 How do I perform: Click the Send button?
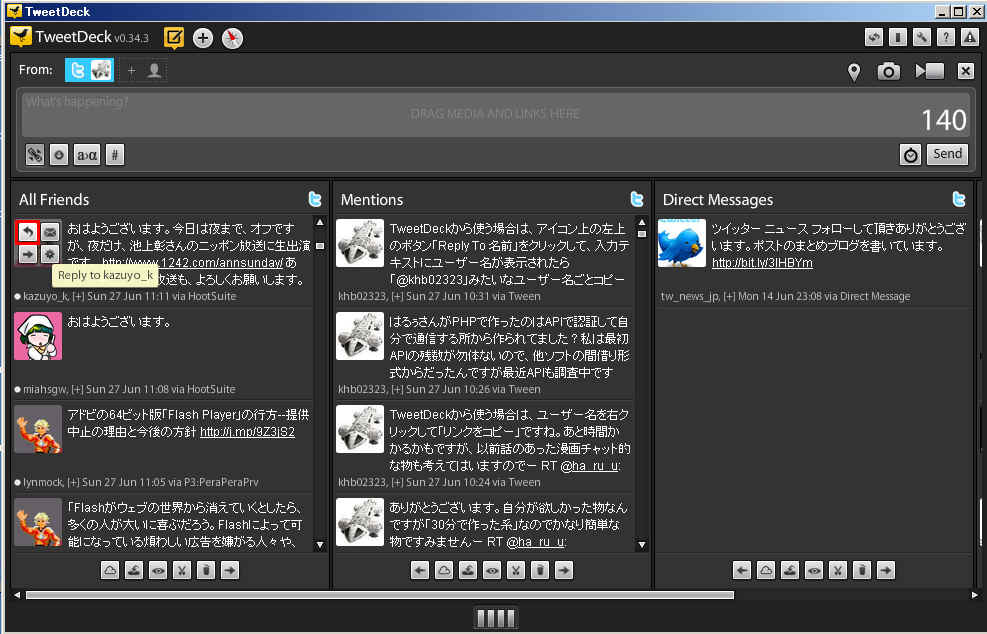947,154
